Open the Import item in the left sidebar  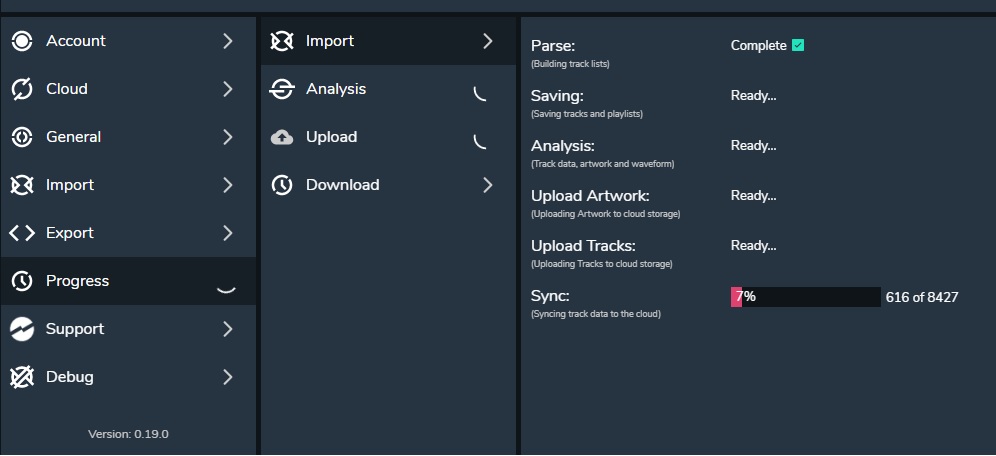click(x=70, y=185)
